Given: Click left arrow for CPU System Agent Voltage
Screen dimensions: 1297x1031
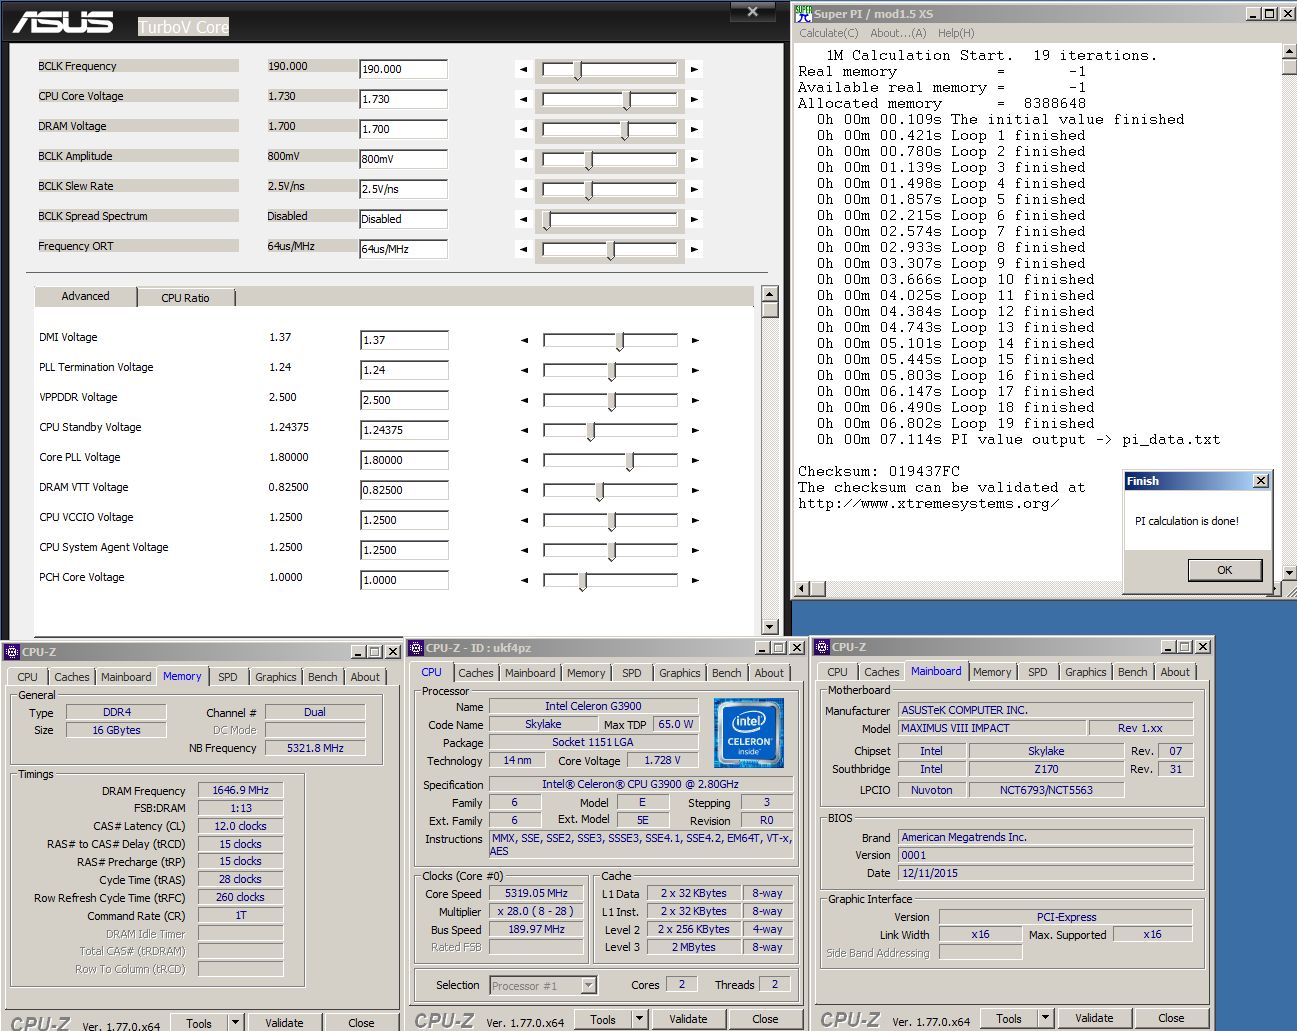Looking at the screenshot, I should 524,551.
